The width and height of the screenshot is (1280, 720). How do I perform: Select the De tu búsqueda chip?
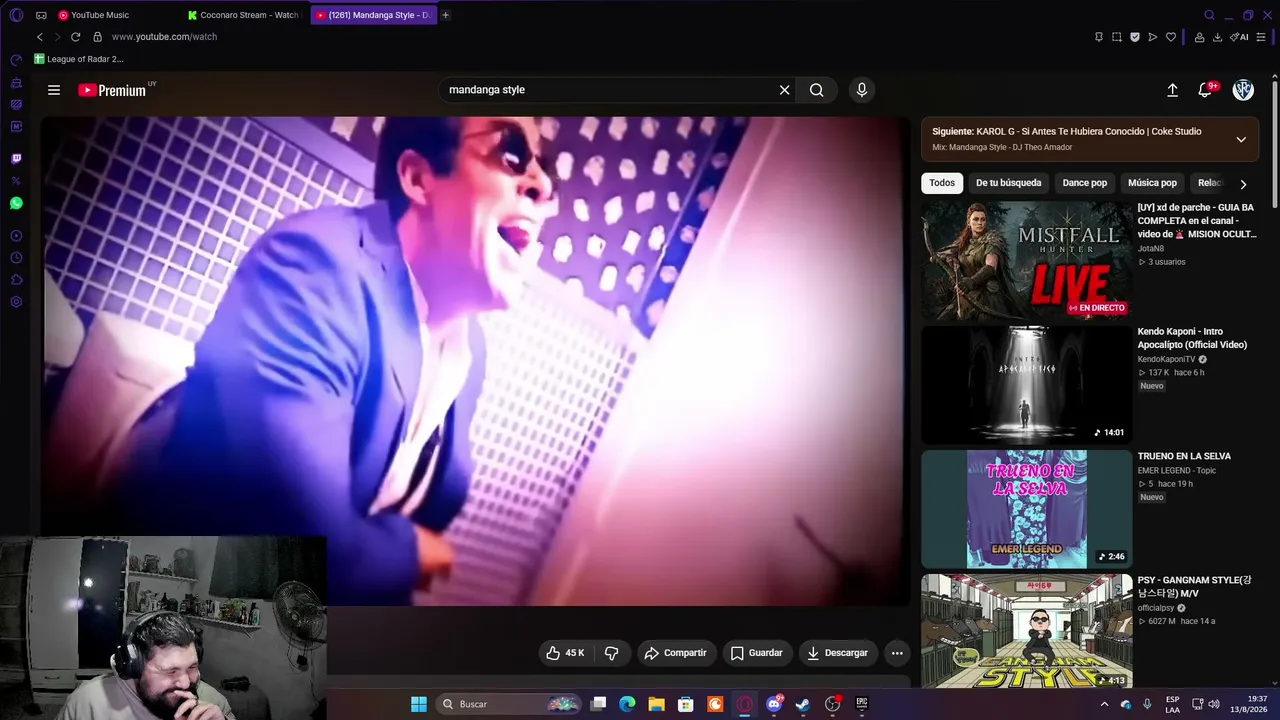[x=1009, y=183]
